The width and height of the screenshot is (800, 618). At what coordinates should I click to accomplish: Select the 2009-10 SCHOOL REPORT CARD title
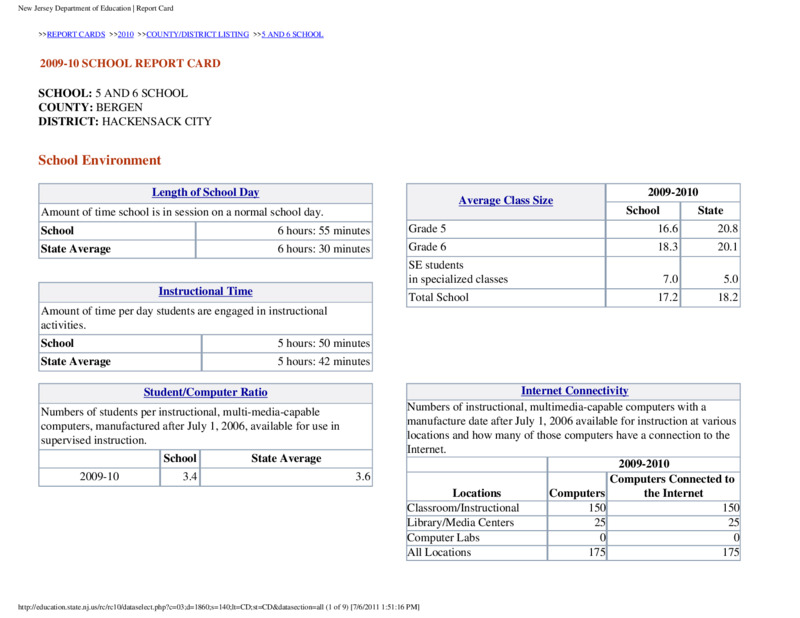coord(130,63)
